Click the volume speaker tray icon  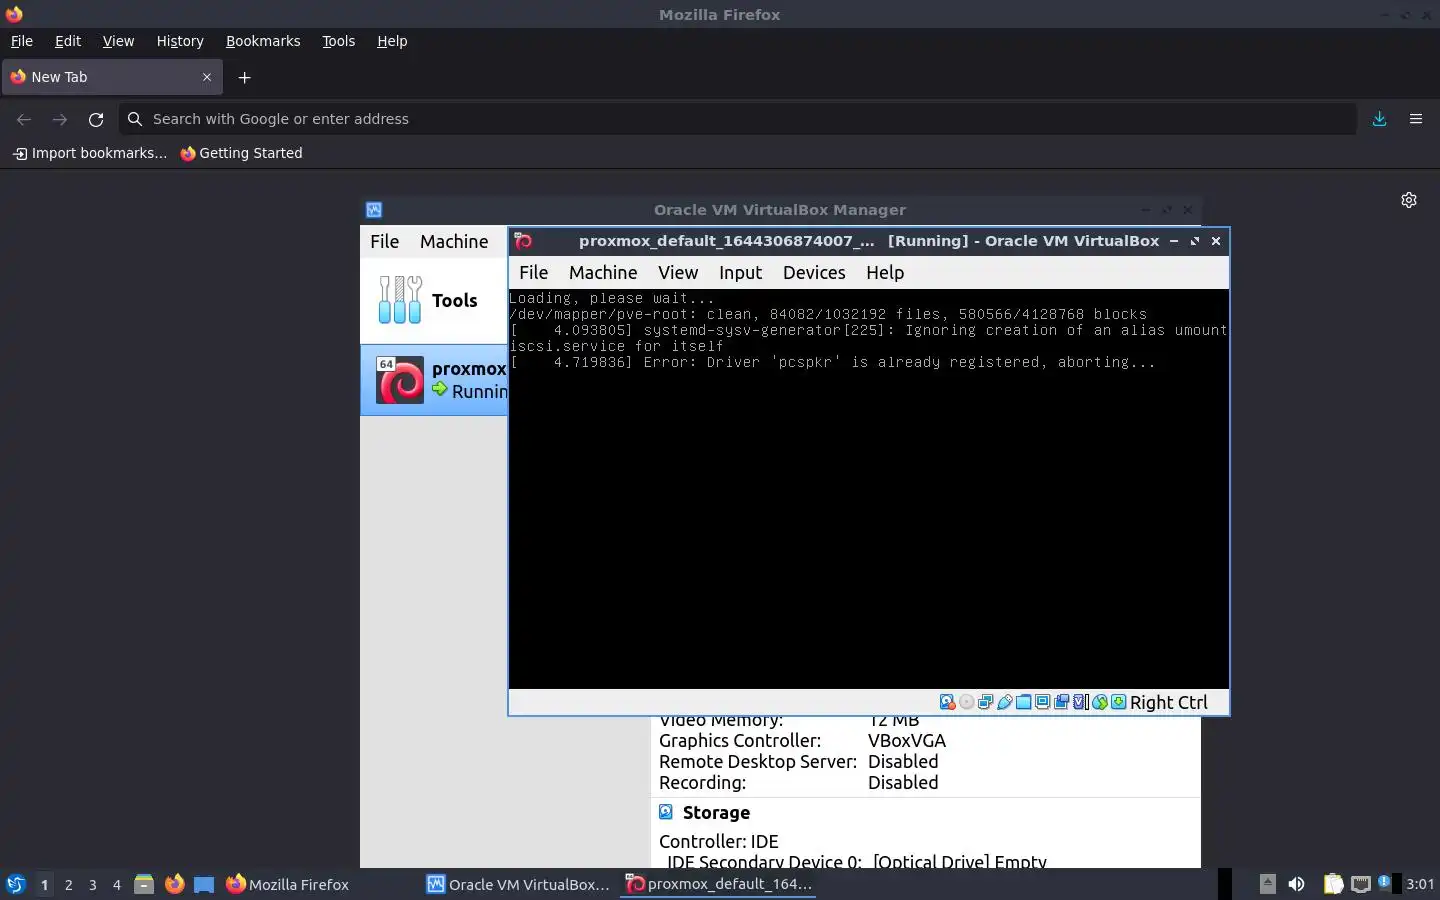(x=1296, y=884)
